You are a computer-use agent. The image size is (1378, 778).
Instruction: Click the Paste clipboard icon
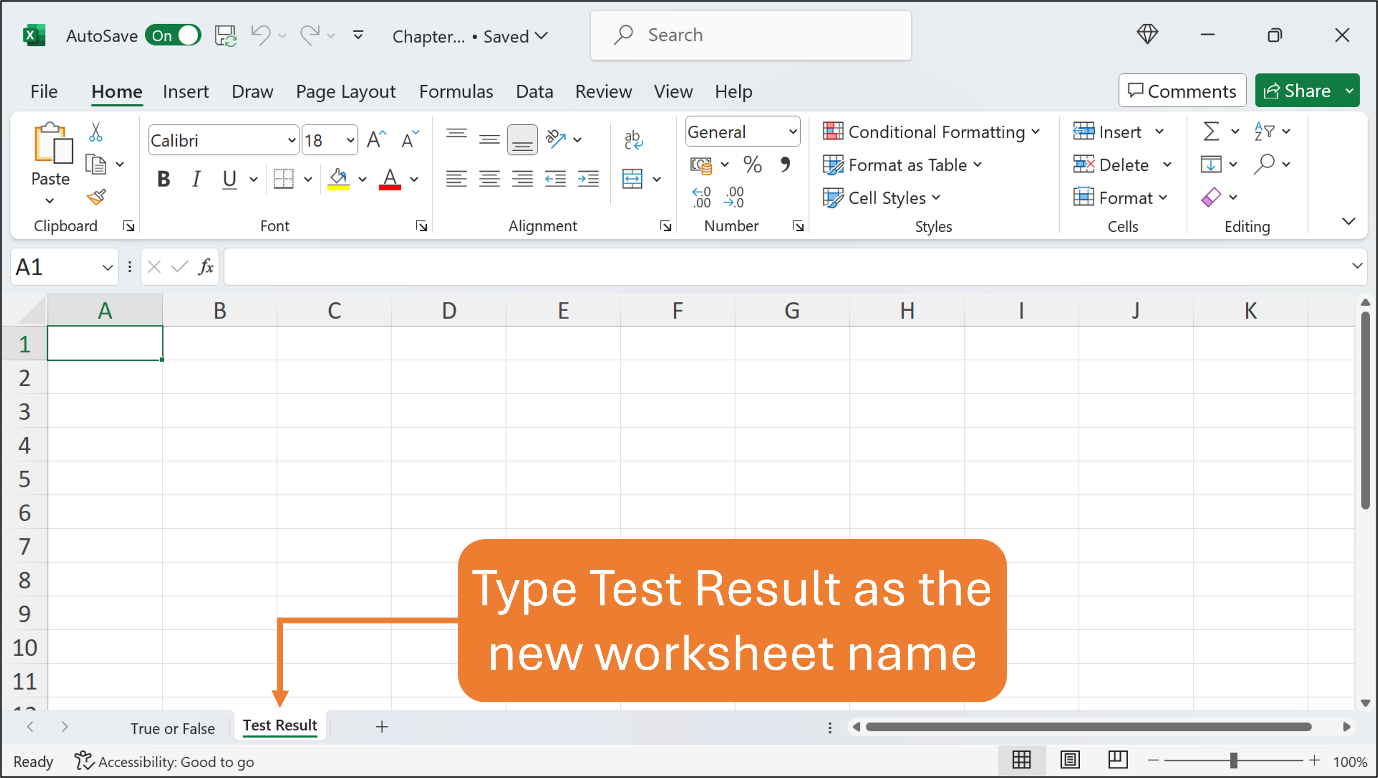pyautogui.click(x=52, y=144)
